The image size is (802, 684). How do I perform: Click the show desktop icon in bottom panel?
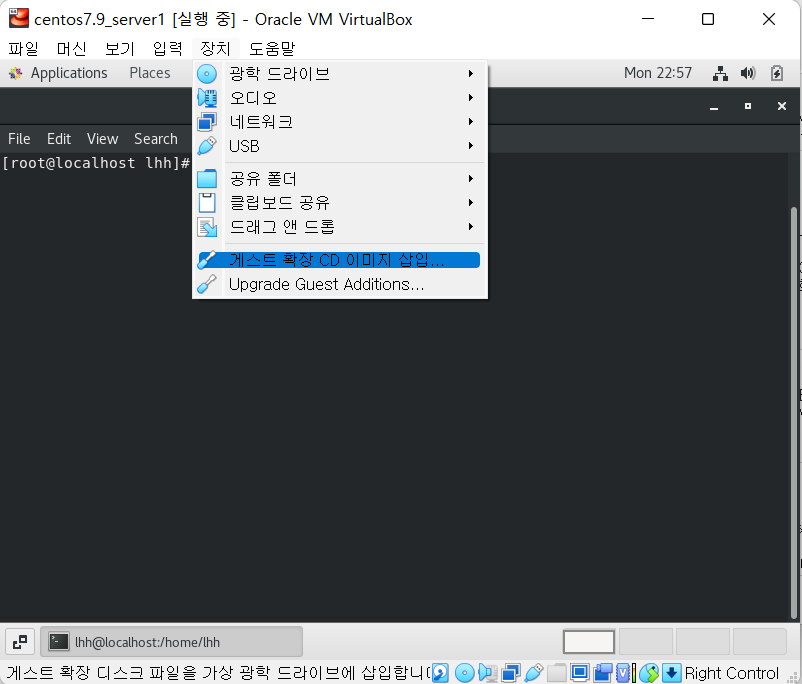pos(20,642)
